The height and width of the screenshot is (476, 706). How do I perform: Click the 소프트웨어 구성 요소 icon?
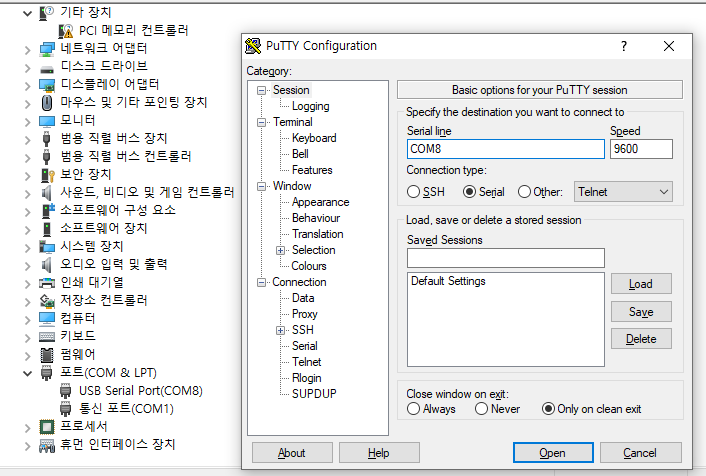(47, 210)
